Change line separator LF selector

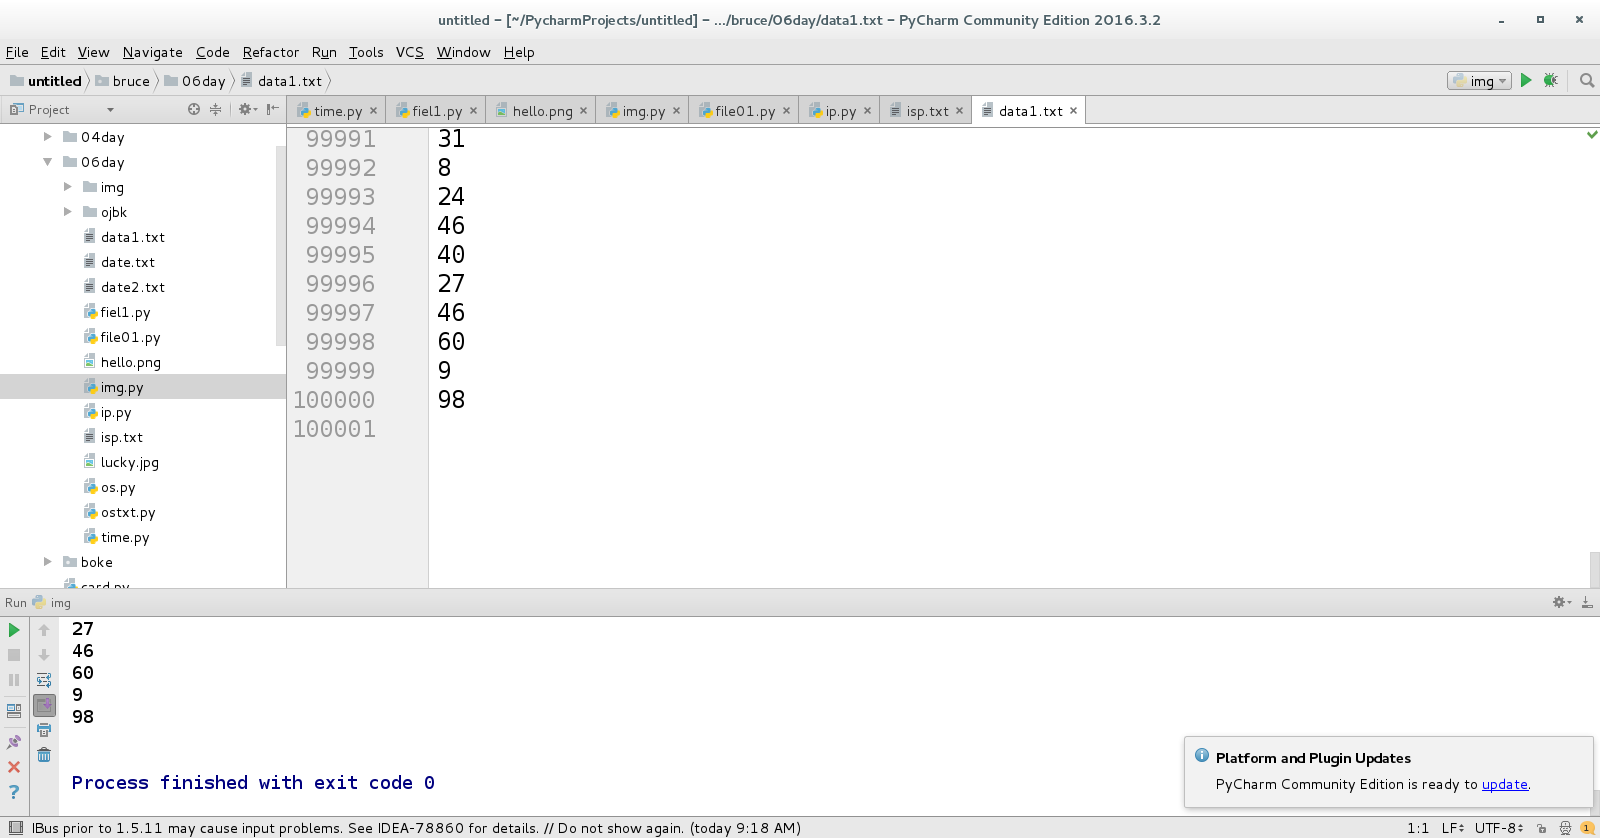coord(1453,828)
